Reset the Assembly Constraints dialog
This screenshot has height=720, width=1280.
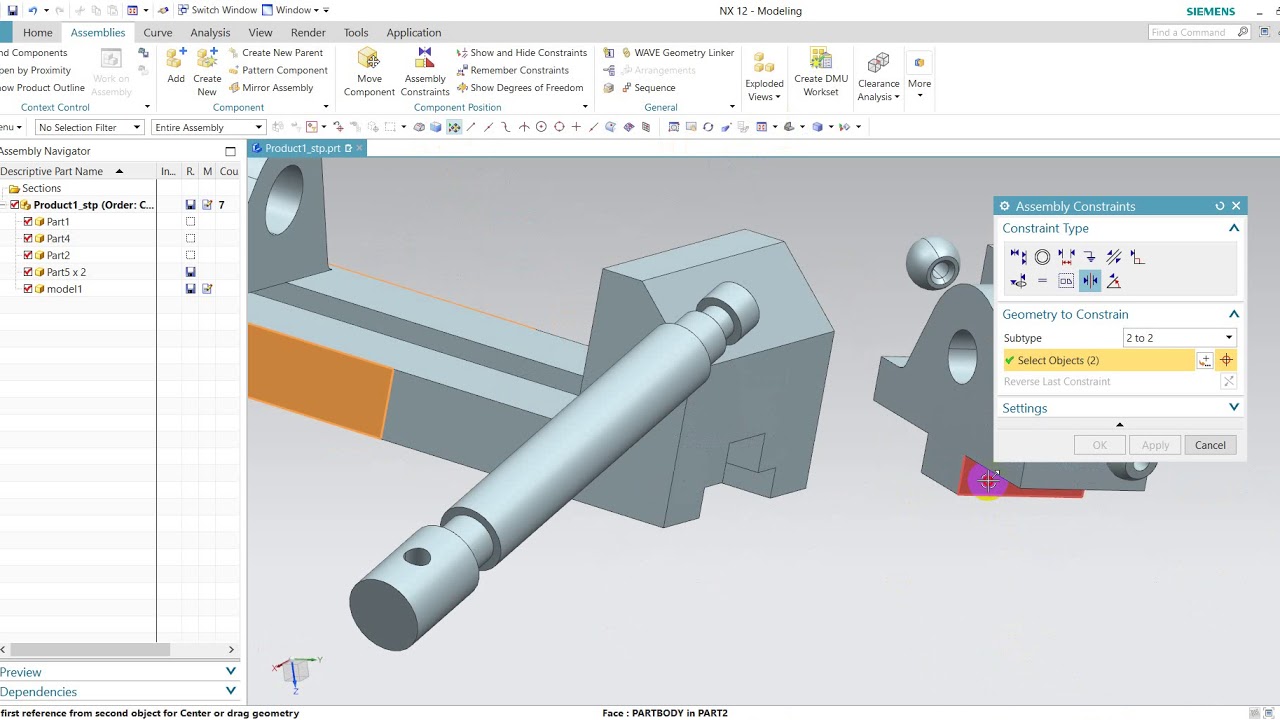(x=1220, y=206)
